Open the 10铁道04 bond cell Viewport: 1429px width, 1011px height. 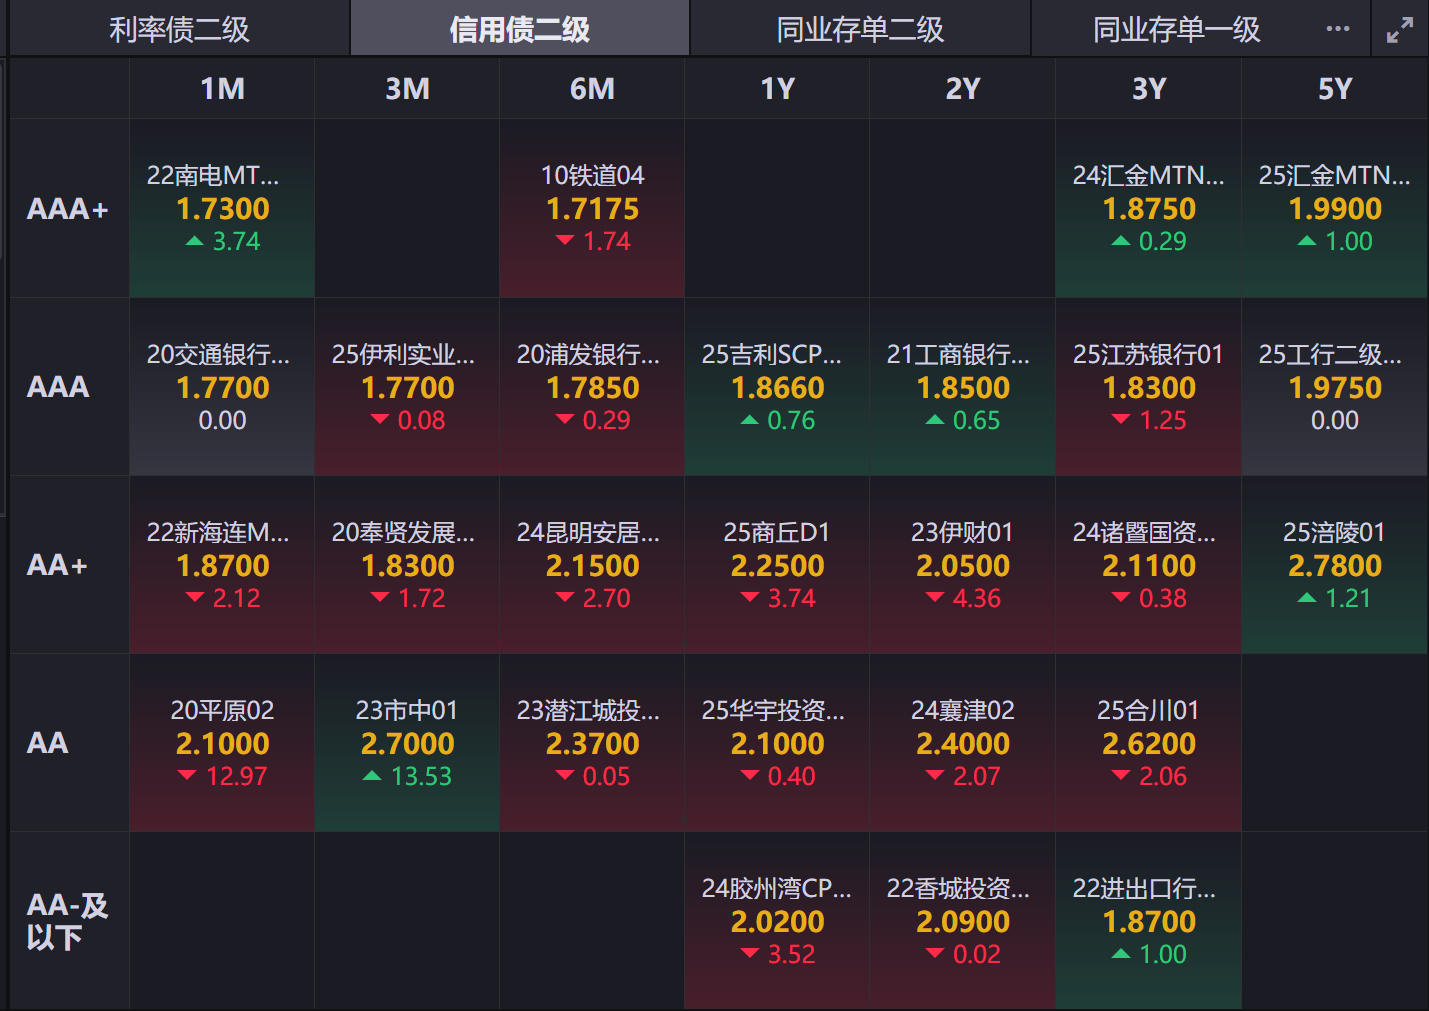592,209
